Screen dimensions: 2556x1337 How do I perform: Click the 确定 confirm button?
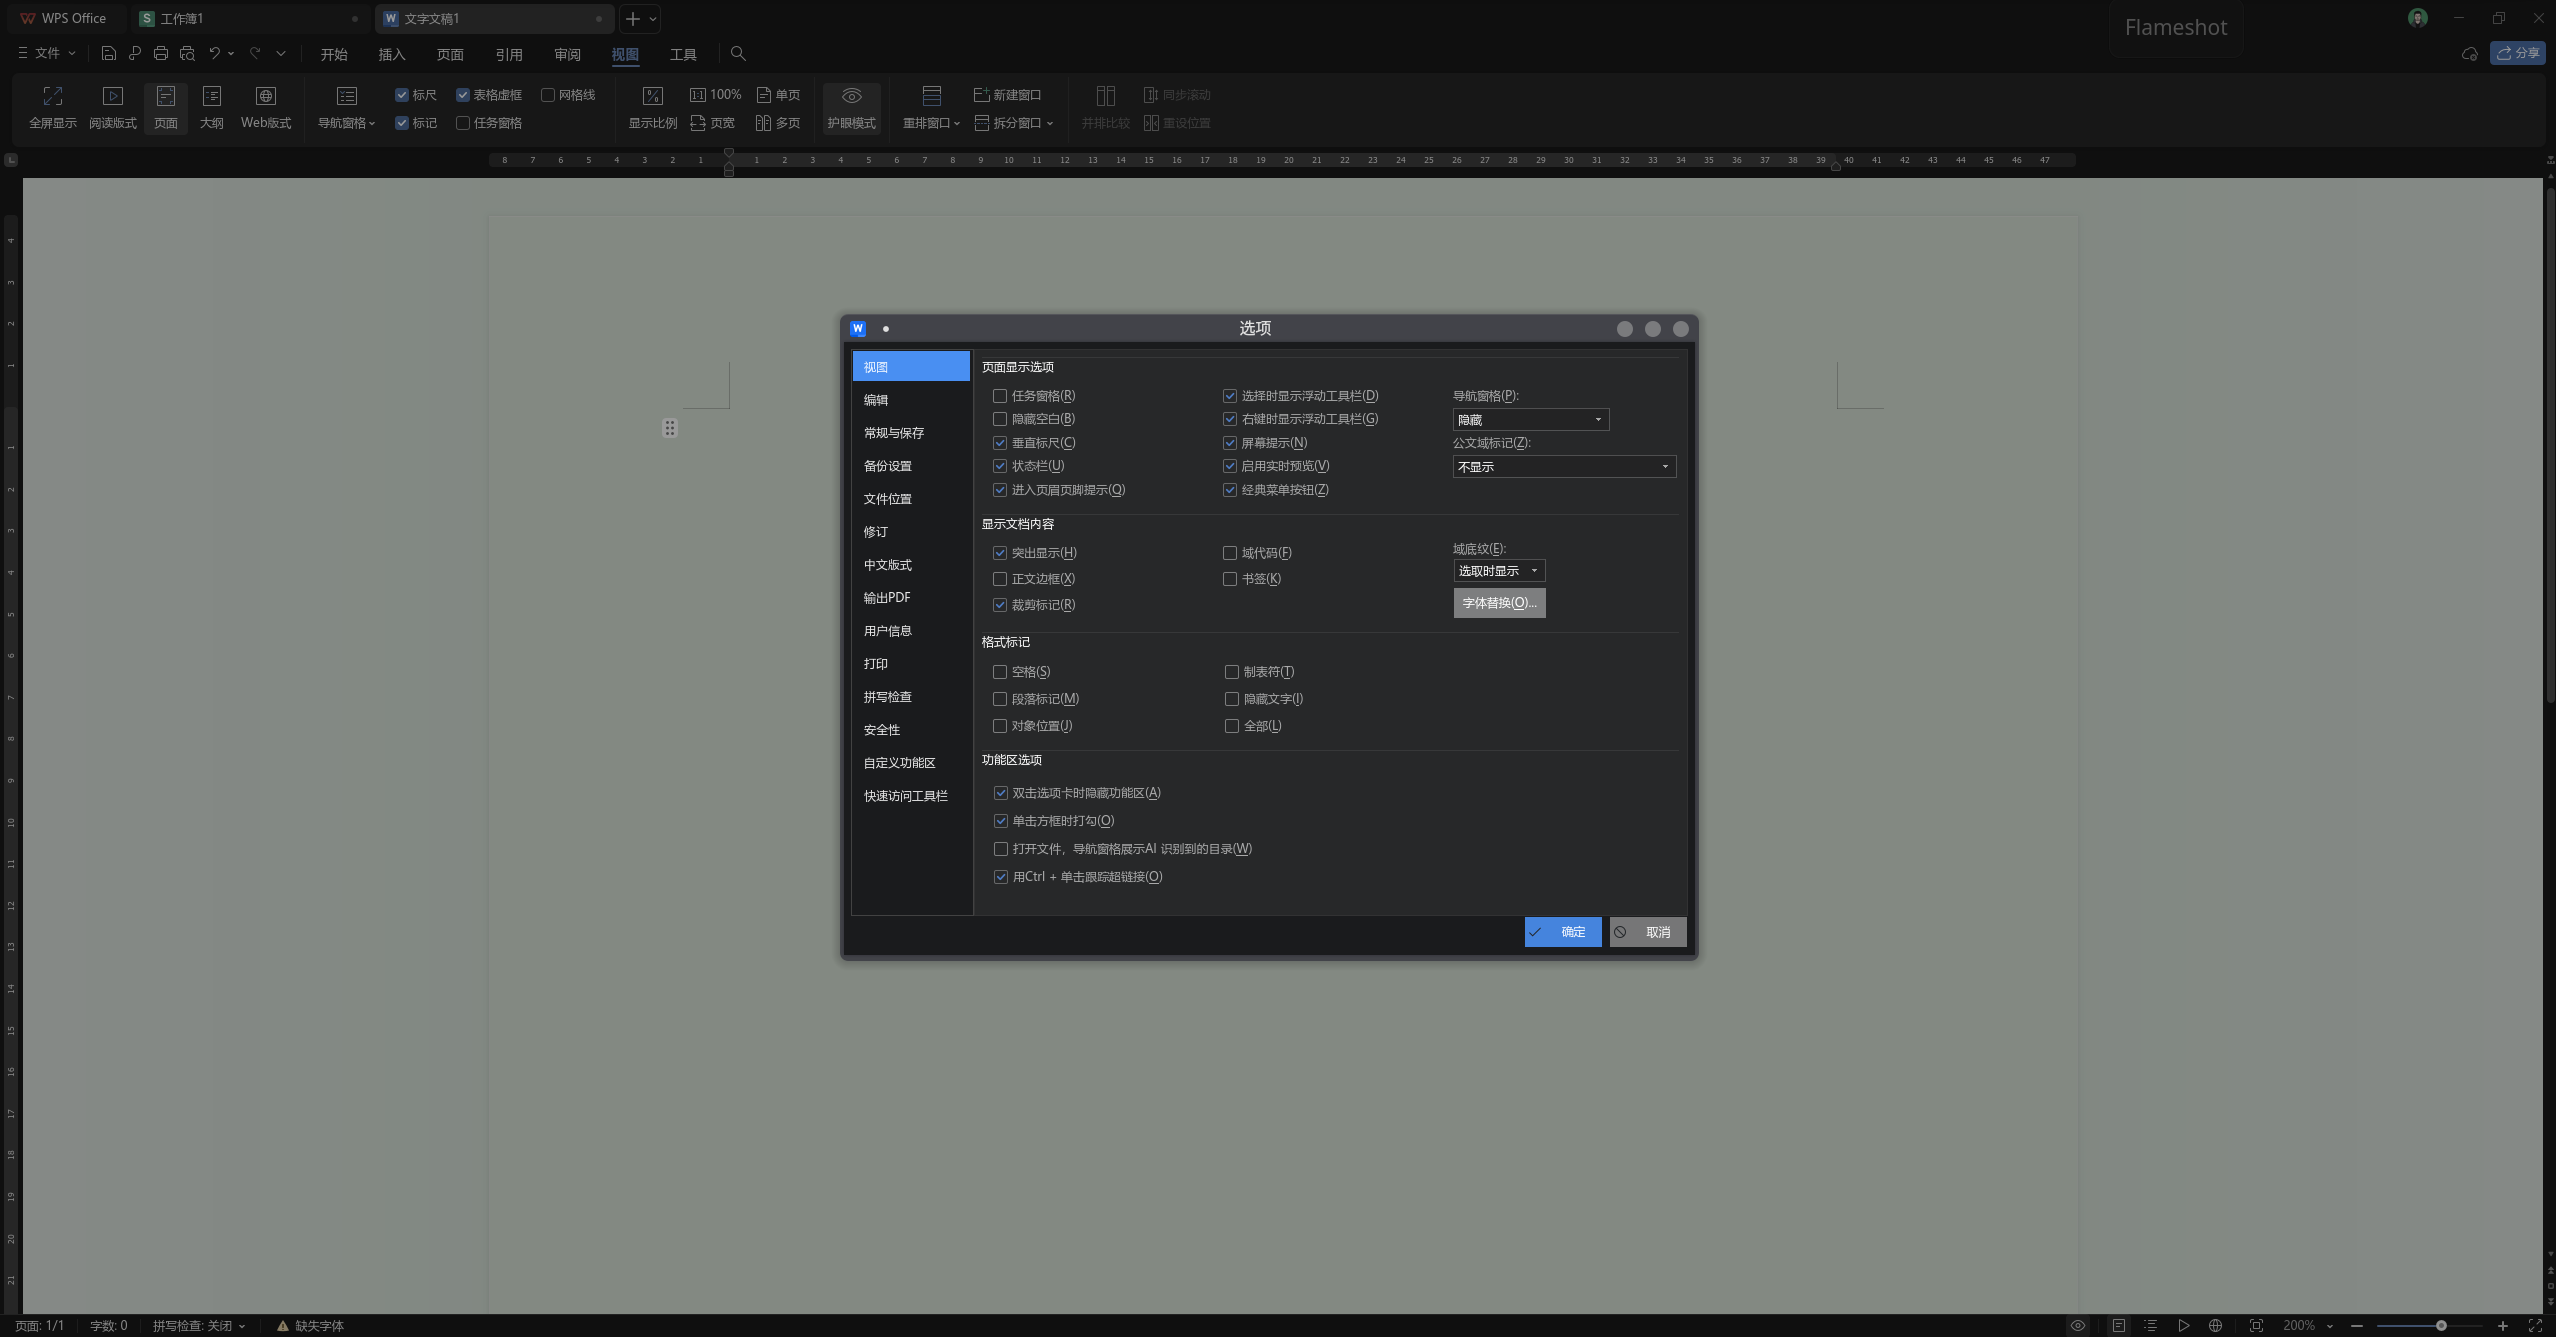tap(1562, 932)
